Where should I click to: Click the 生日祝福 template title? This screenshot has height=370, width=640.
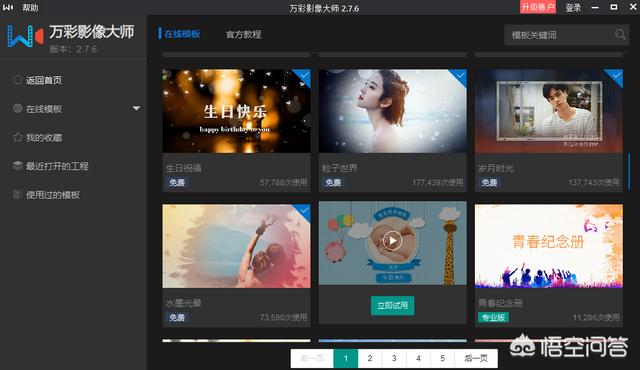click(x=183, y=168)
